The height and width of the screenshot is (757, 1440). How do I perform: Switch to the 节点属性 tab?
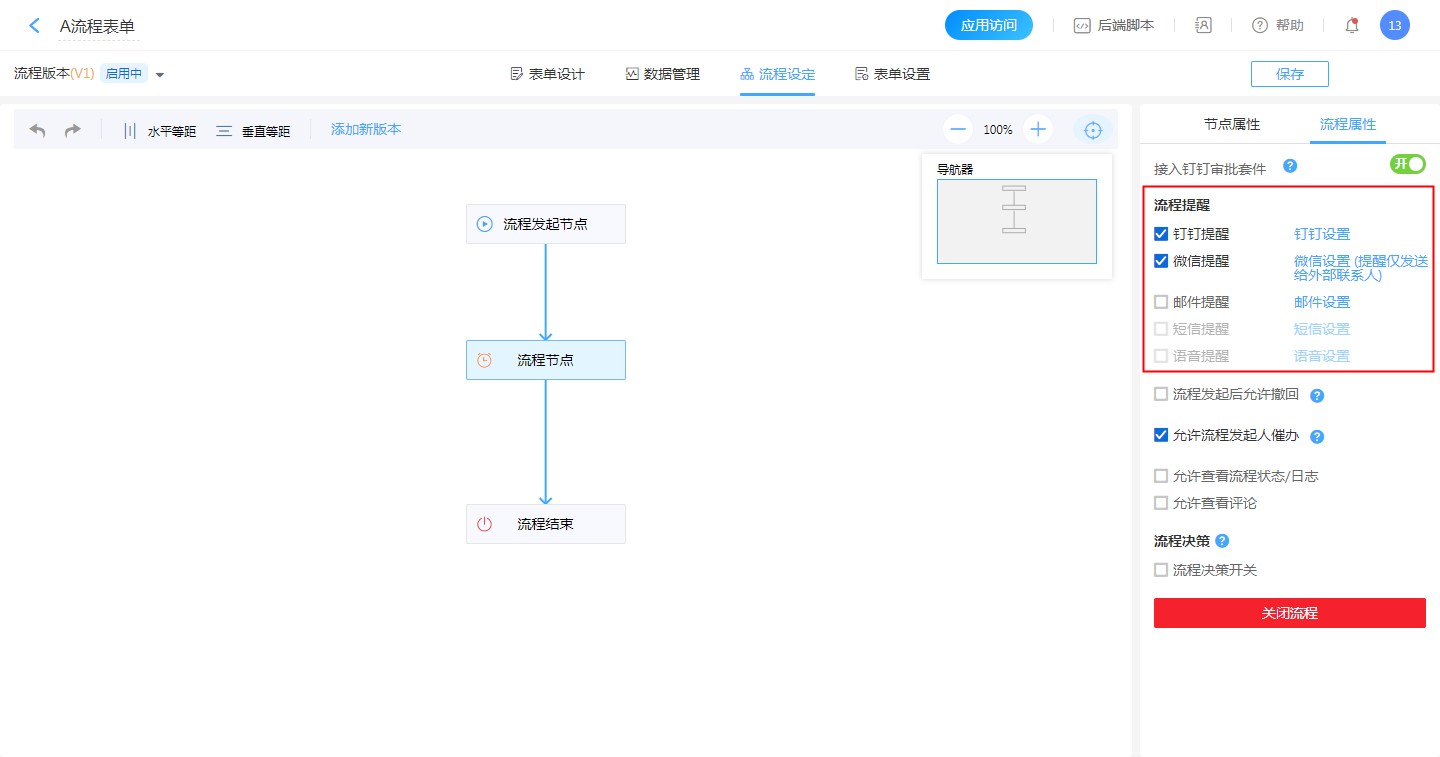1232,125
